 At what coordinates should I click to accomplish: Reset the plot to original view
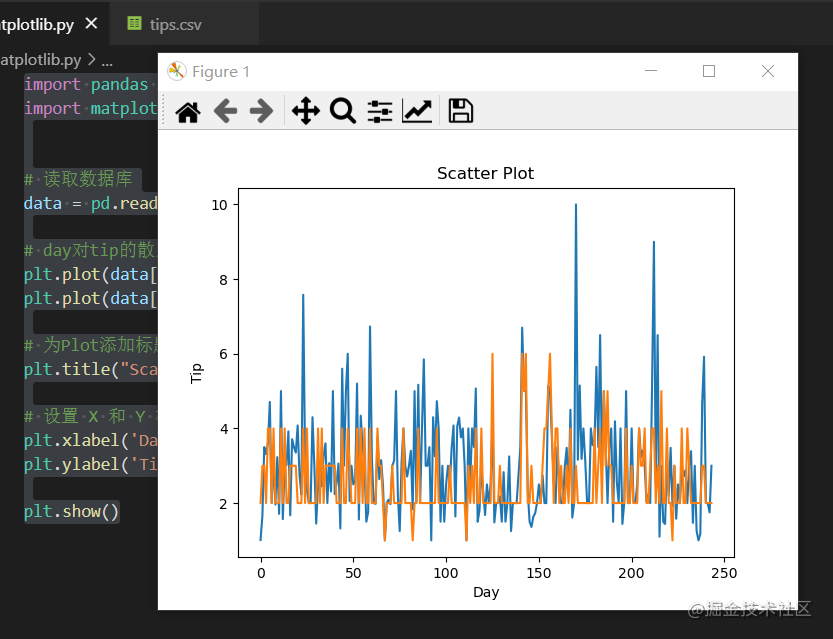pos(188,111)
